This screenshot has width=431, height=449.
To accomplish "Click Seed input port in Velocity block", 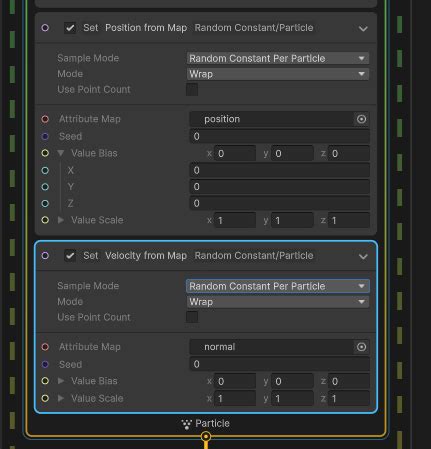I will click(x=45, y=364).
